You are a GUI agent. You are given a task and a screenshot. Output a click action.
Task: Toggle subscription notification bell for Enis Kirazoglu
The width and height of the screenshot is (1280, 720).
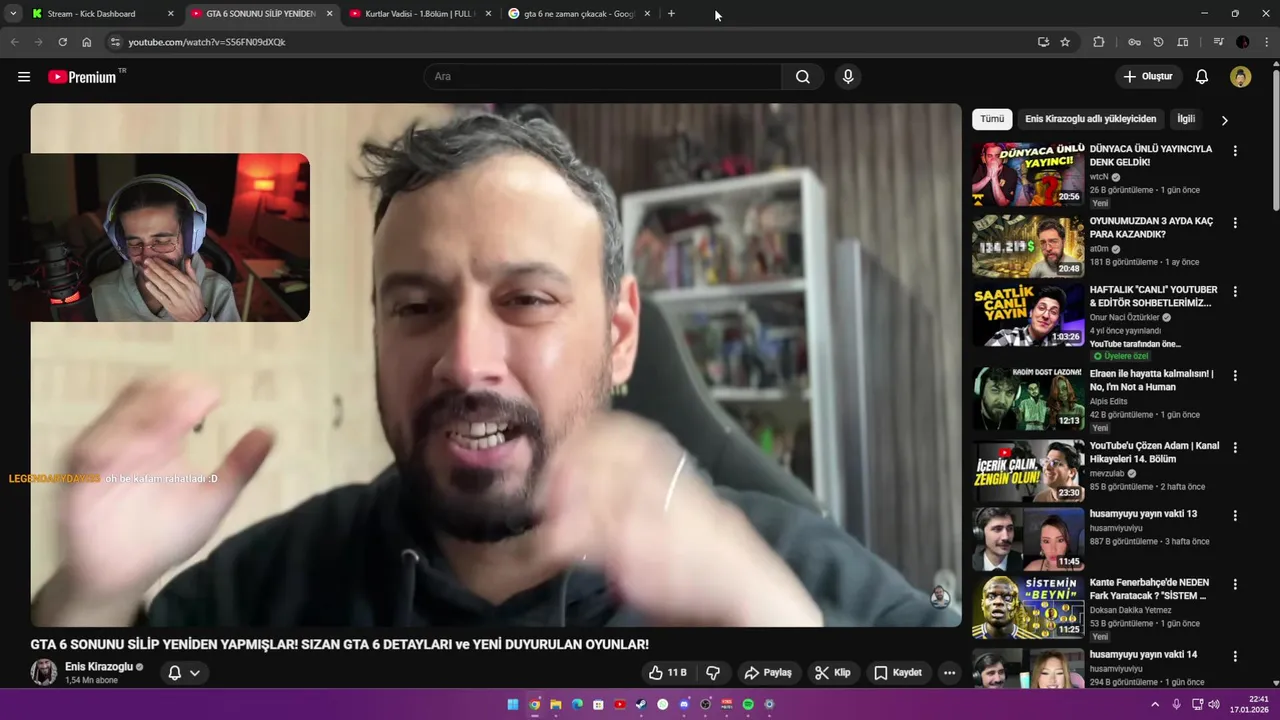point(174,673)
